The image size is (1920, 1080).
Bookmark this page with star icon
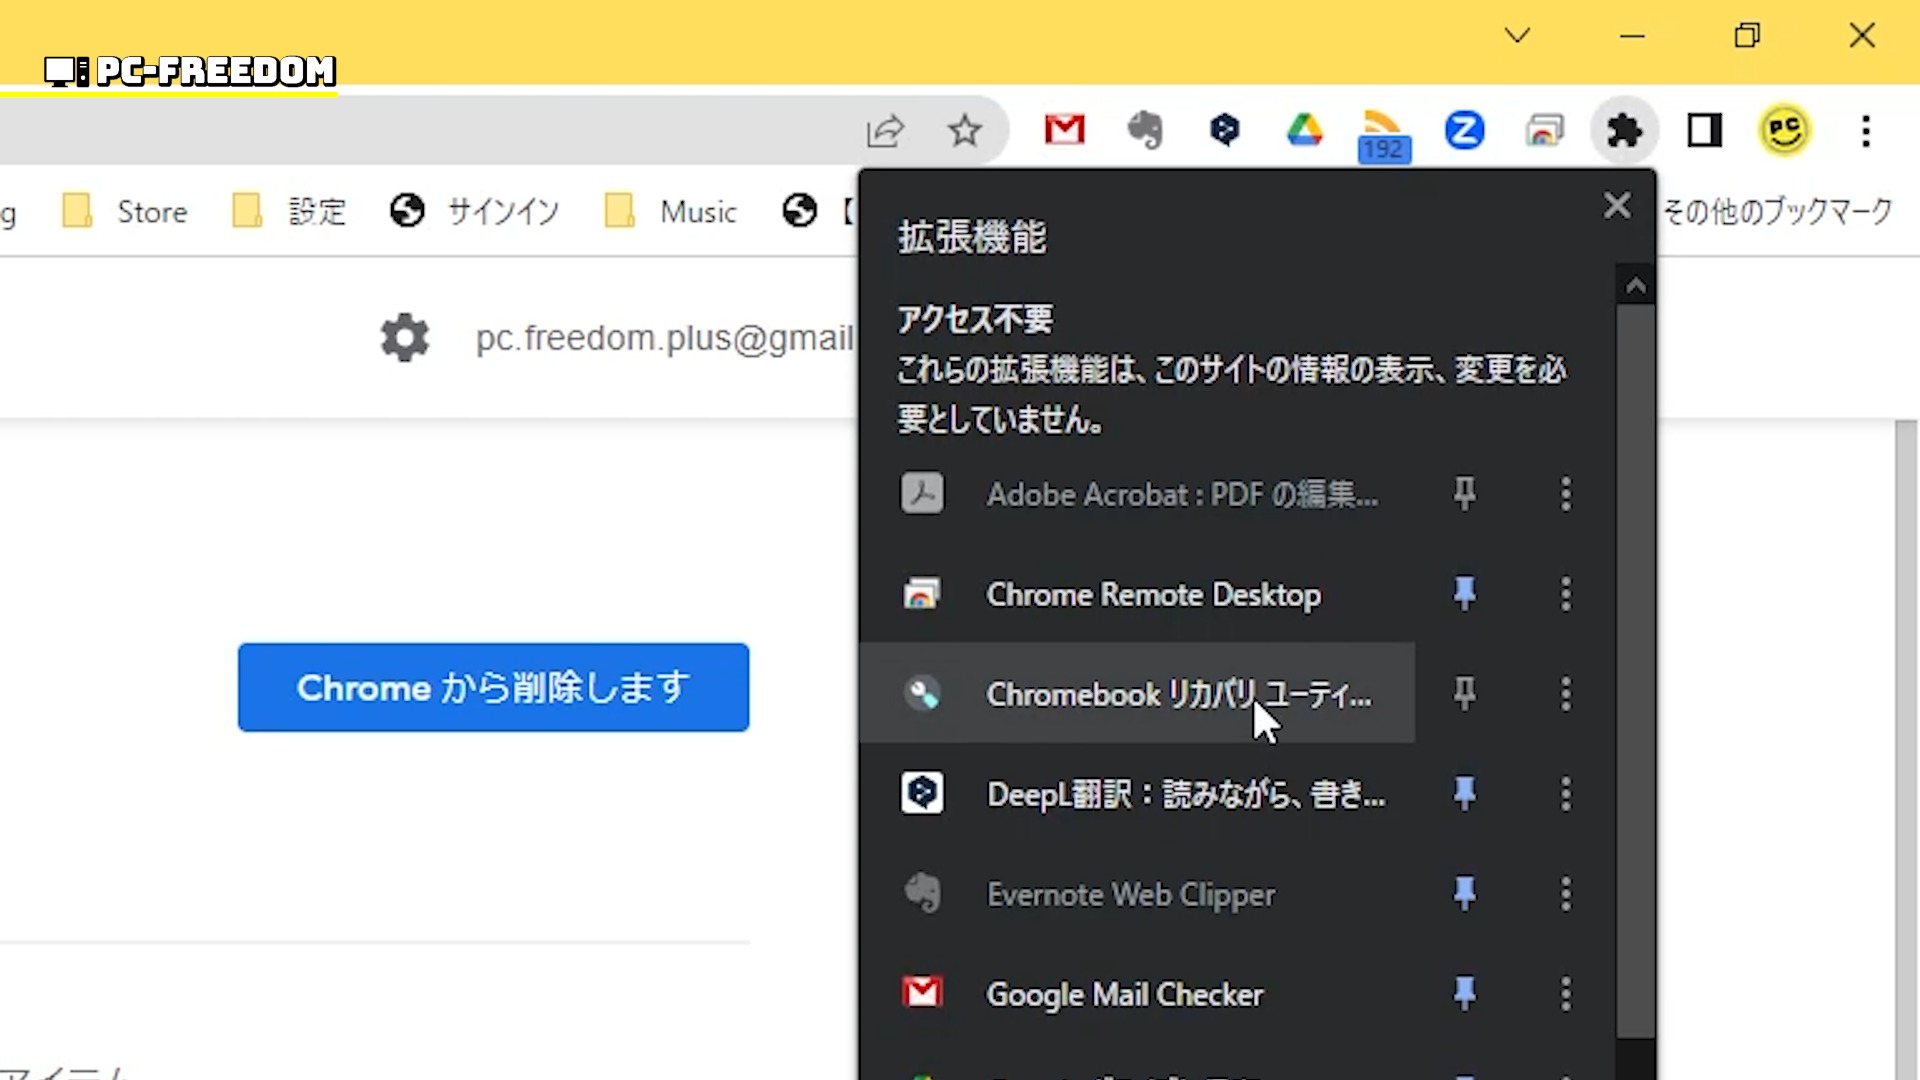(x=965, y=130)
